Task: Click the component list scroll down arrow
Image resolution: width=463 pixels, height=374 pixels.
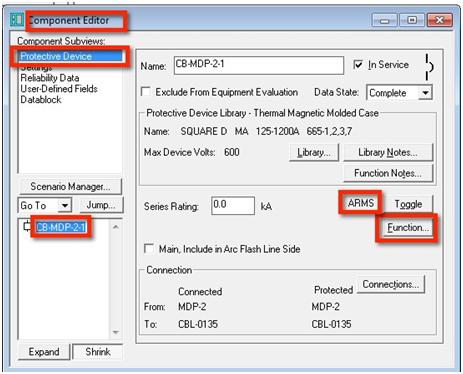Action: (x=116, y=332)
